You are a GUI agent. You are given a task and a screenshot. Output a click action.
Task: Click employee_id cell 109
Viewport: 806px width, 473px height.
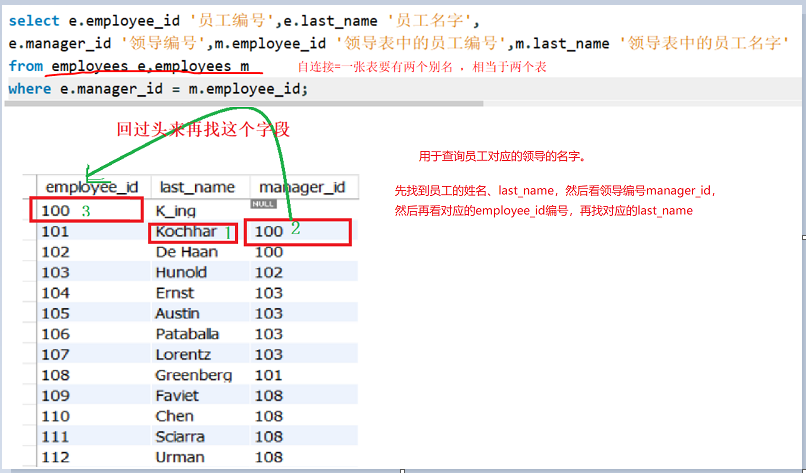click(94, 396)
